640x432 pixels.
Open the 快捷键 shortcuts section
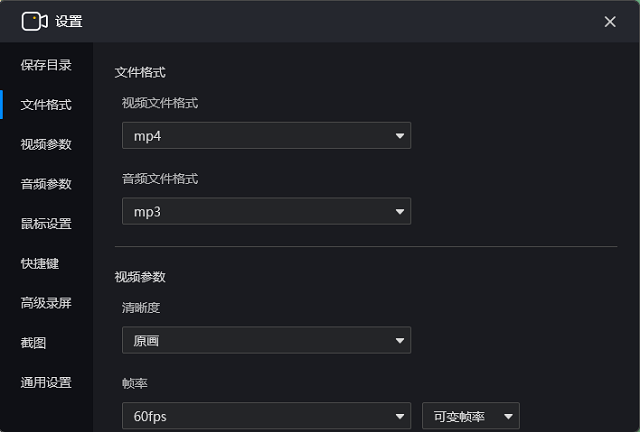40,263
